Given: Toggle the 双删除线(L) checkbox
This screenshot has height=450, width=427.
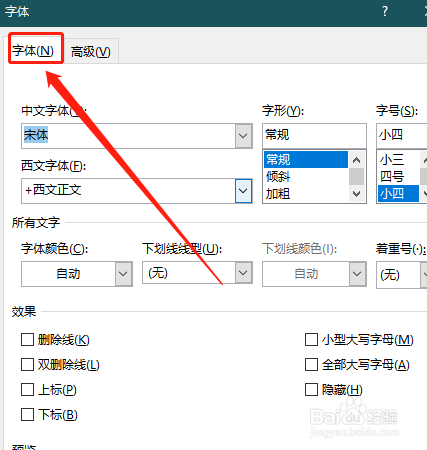Looking at the screenshot, I should tap(27, 364).
